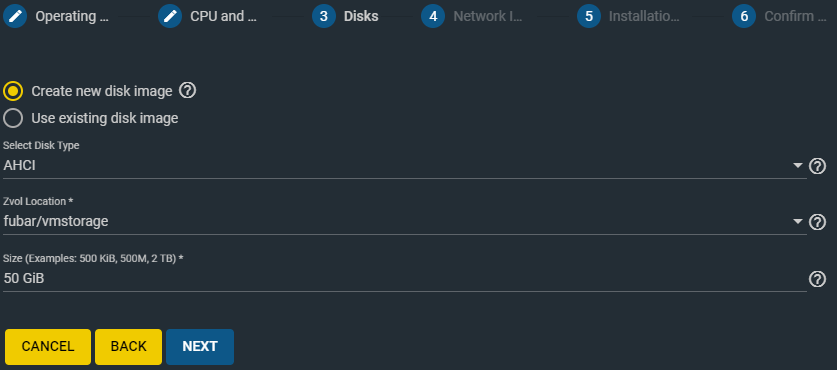Screen dimensions: 837x370
Task: Expand the Zvol Location dropdown arrow
Action: tap(798, 221)
